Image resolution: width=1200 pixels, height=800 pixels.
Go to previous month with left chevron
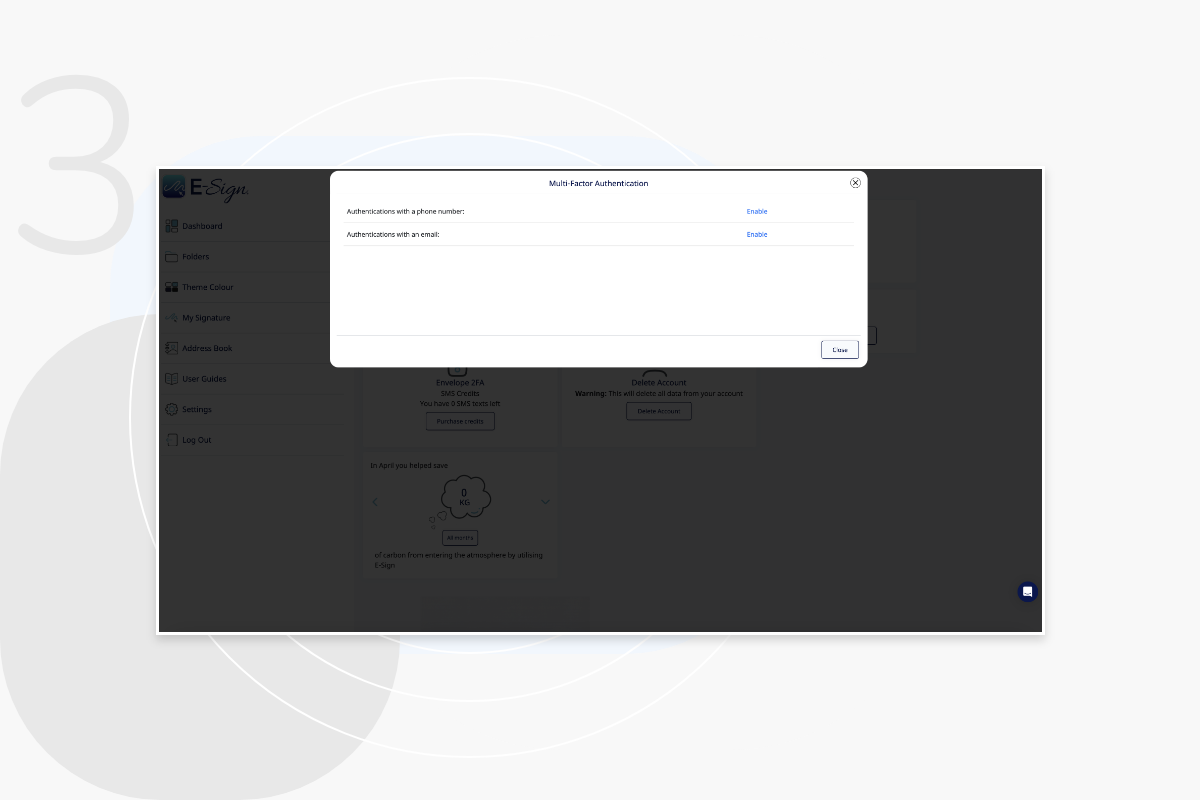point(375,502)
